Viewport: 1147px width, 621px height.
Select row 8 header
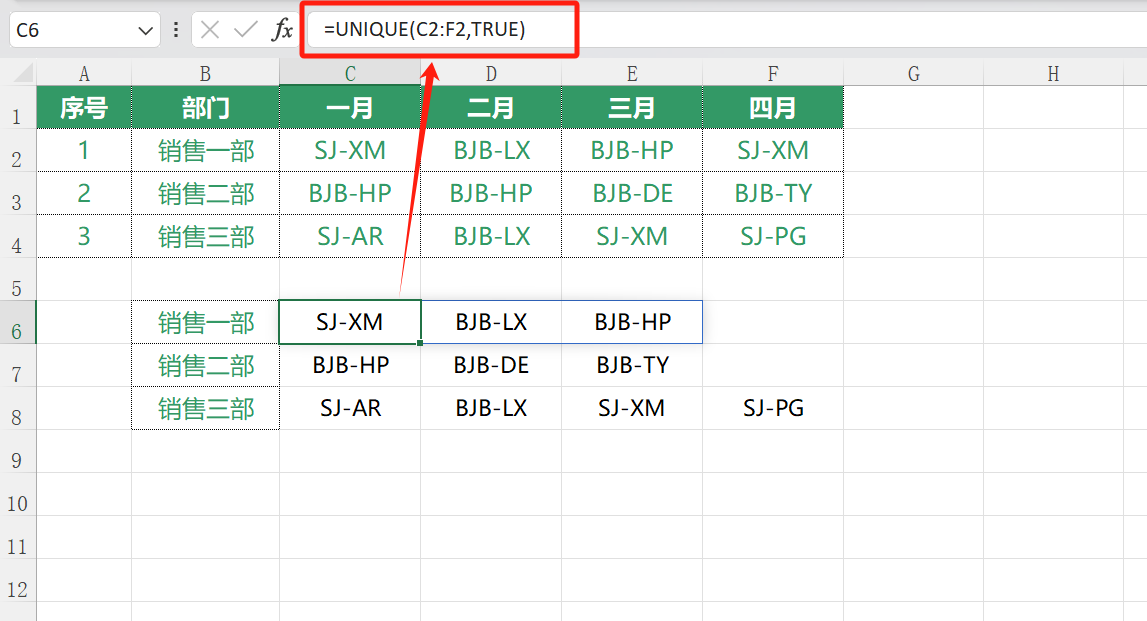pyautogui.click(x=18, y=408)
